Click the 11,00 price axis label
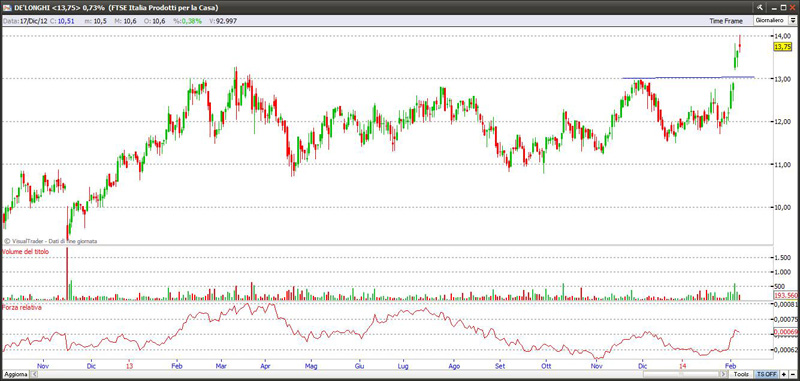Image resolution: width=800 pixels, height=381 pixels. 783,164
